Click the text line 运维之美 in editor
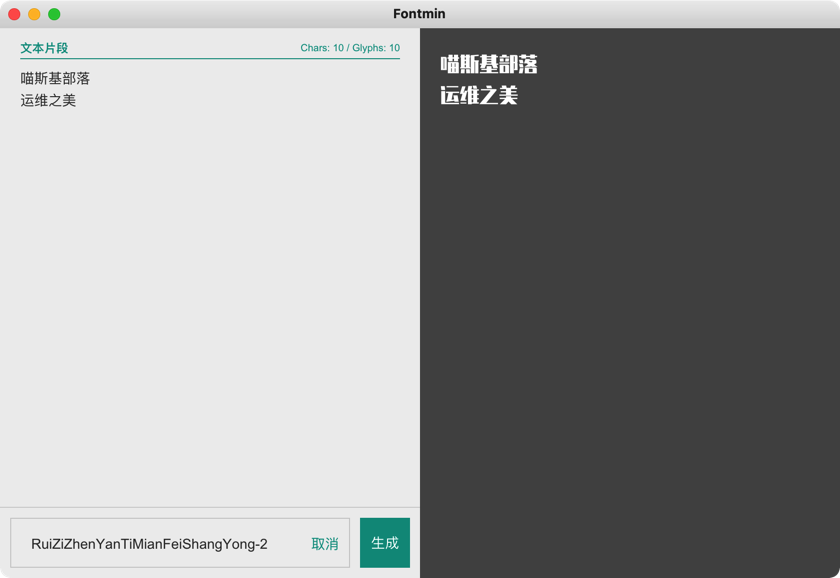 (48, 100)
